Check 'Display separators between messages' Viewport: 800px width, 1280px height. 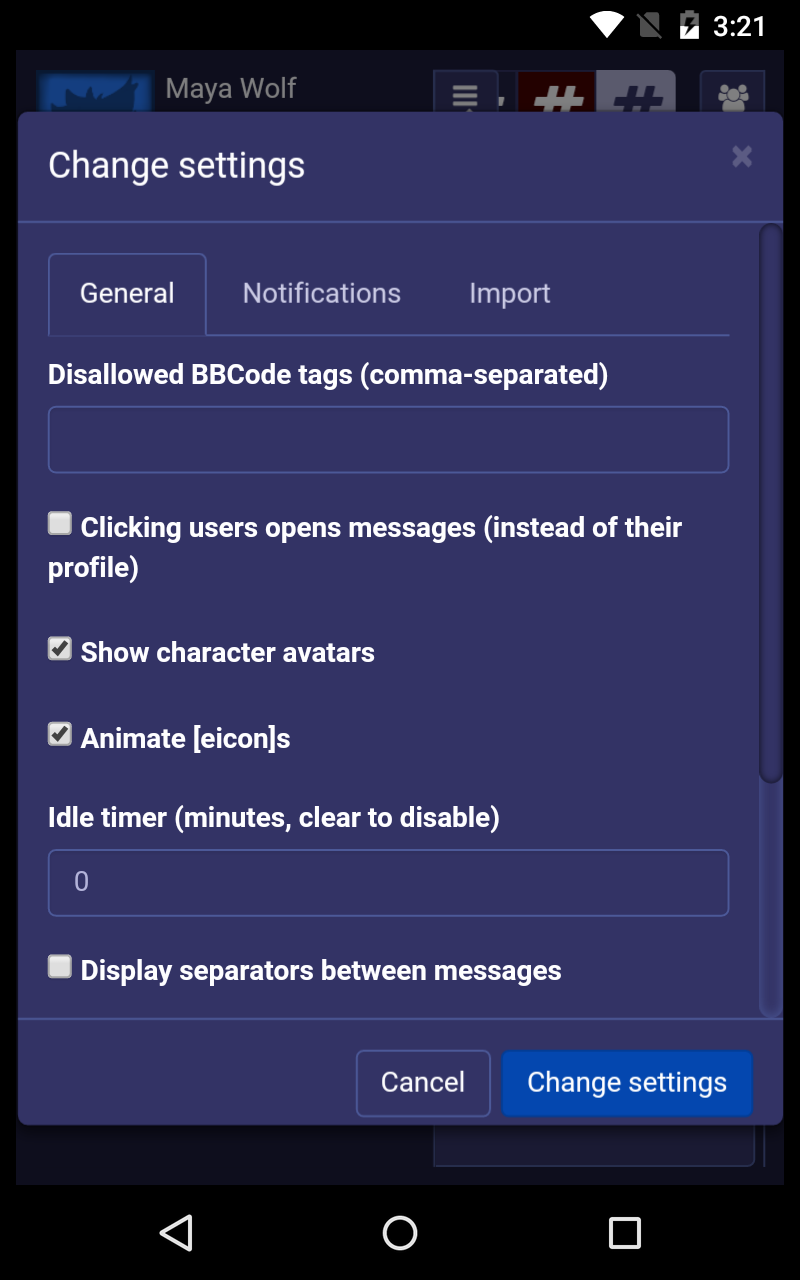(x=59, y=965)
